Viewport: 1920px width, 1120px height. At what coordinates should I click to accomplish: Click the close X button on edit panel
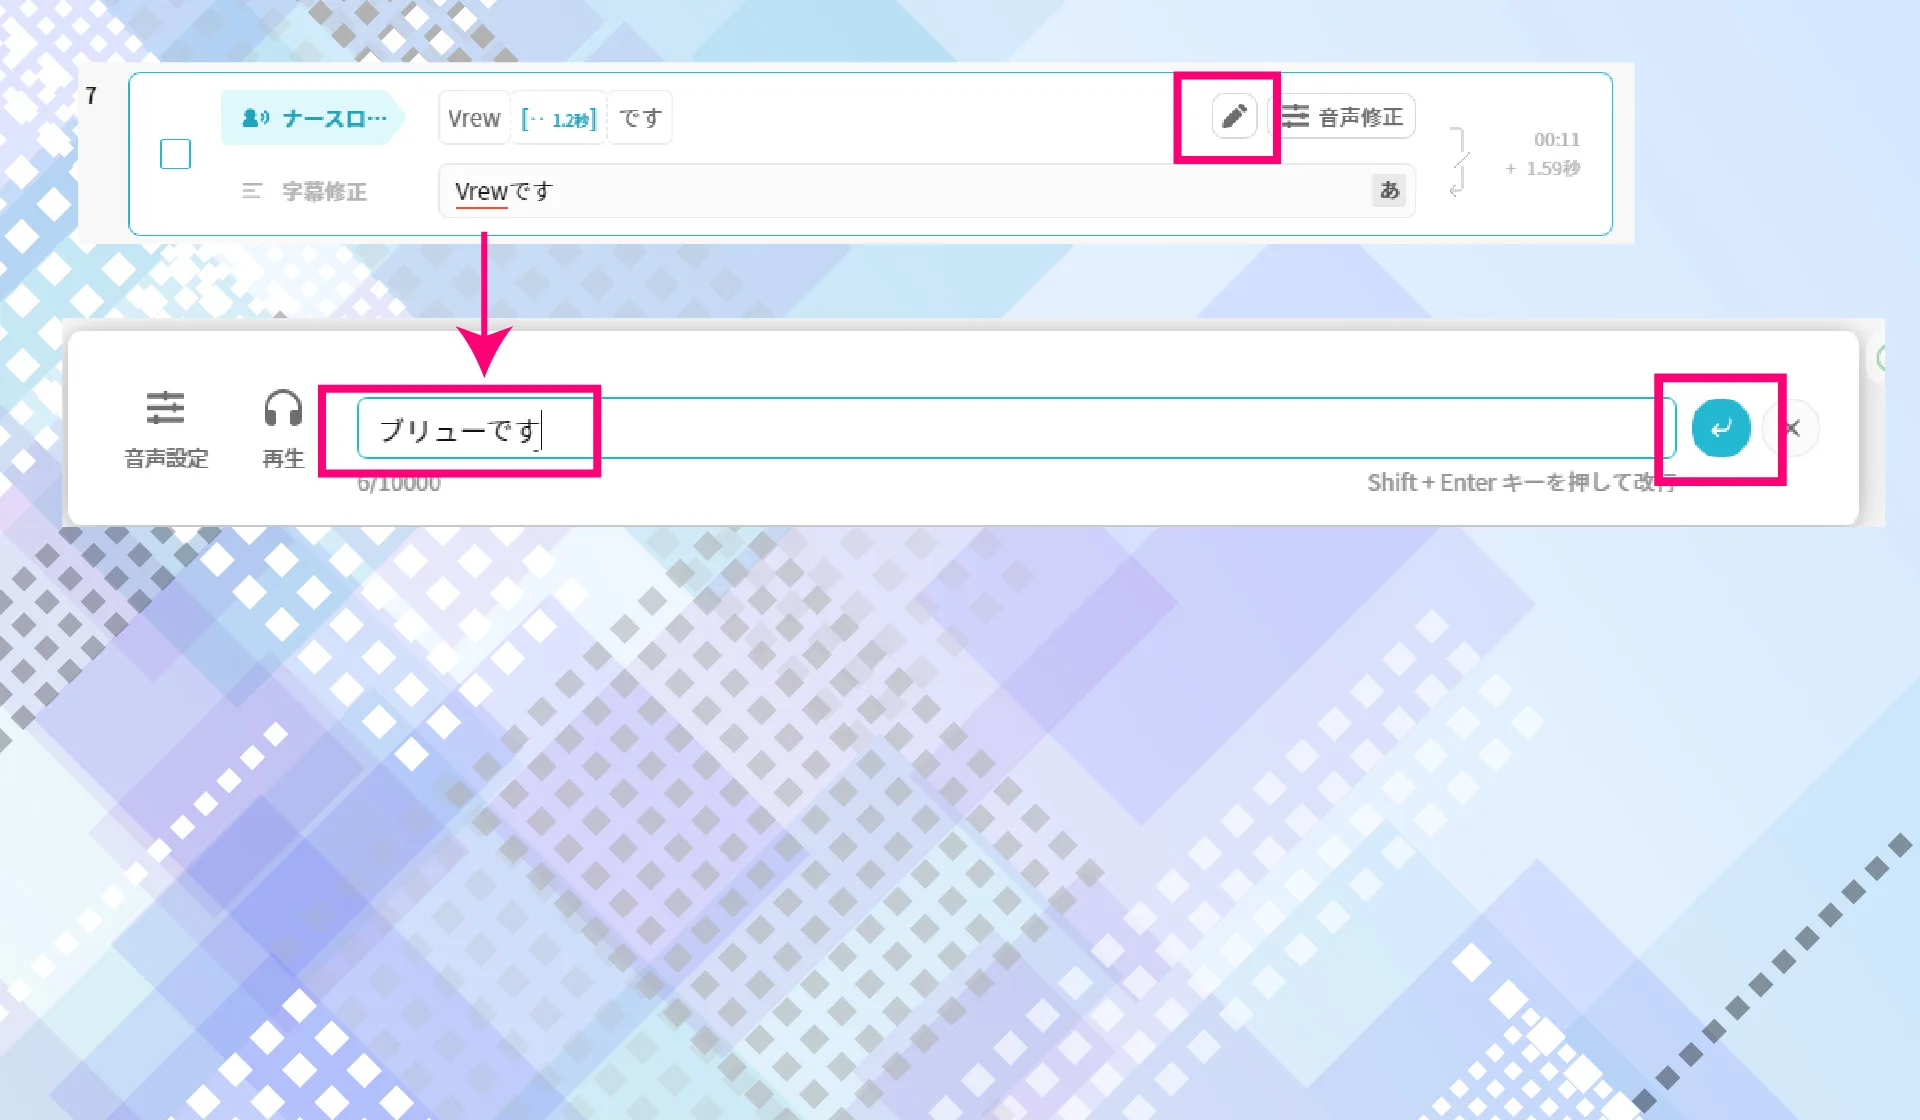click(1795, 428)
